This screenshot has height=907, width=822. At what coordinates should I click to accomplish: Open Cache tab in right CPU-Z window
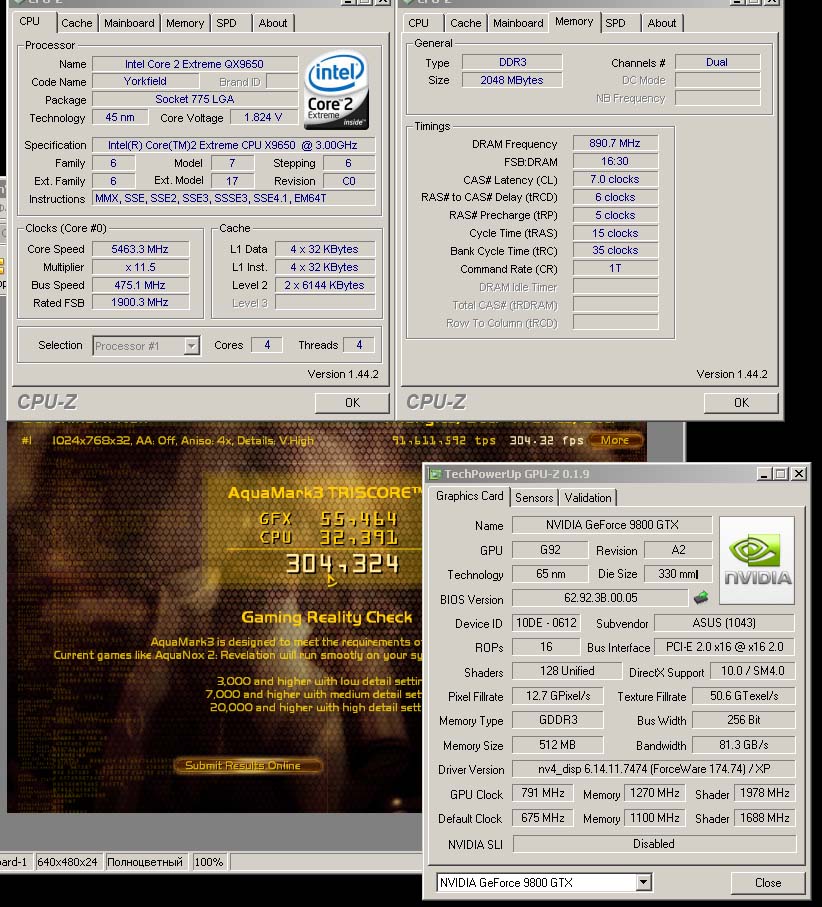466,23
